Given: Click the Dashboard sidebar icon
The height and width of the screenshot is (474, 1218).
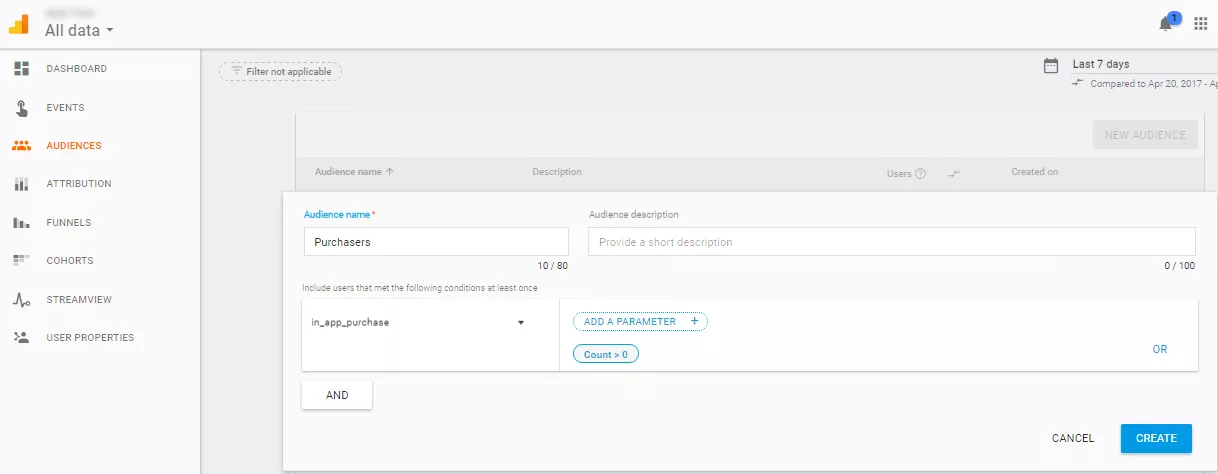Looking at the screenshot, I should pyautogui.click(x=21, y=69).
